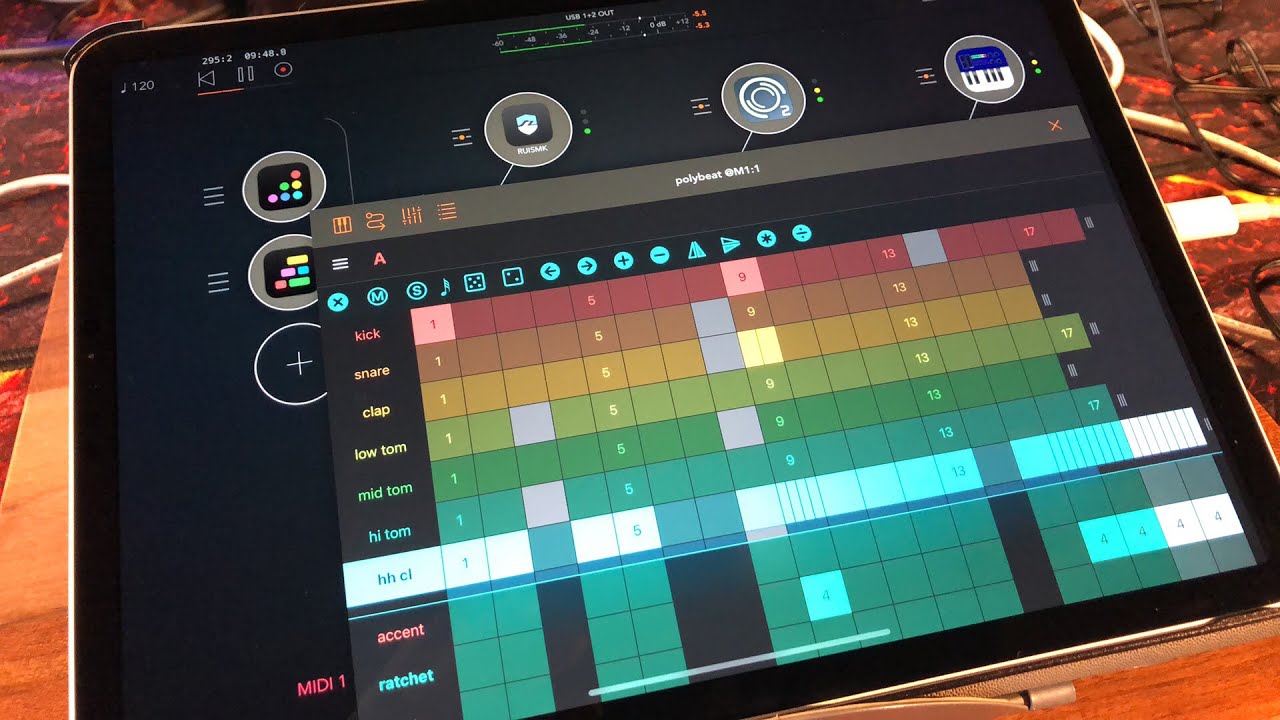1280x720 pixels.
Task: Click the clear X circle button
Action: [x=338, y=301]
